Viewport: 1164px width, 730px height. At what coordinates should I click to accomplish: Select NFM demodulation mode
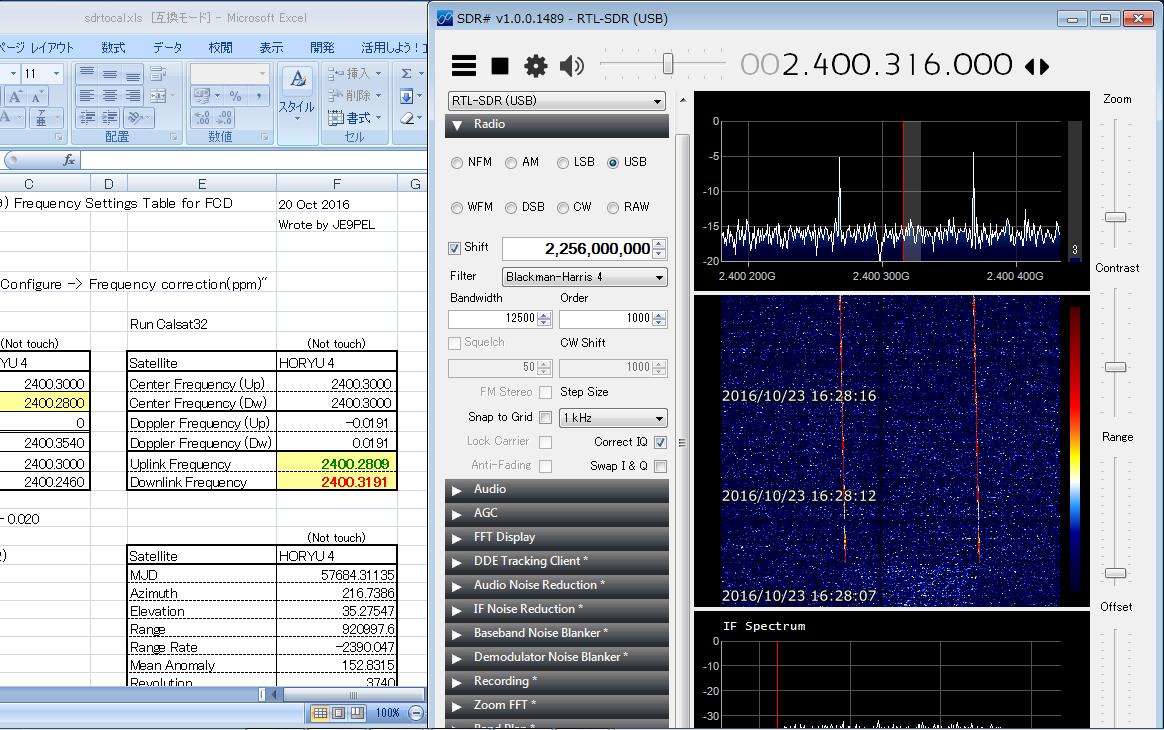tap(457, 163)
